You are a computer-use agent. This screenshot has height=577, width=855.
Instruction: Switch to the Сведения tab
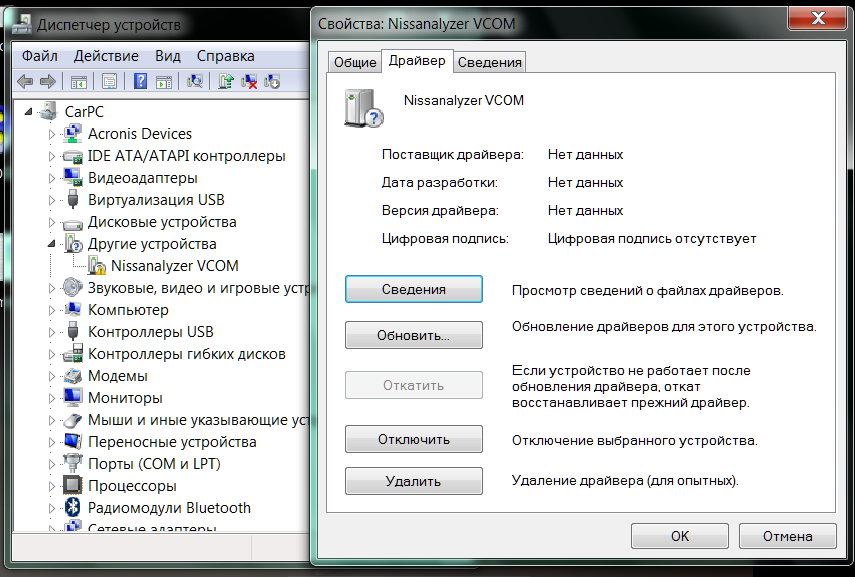pos(489,62)
